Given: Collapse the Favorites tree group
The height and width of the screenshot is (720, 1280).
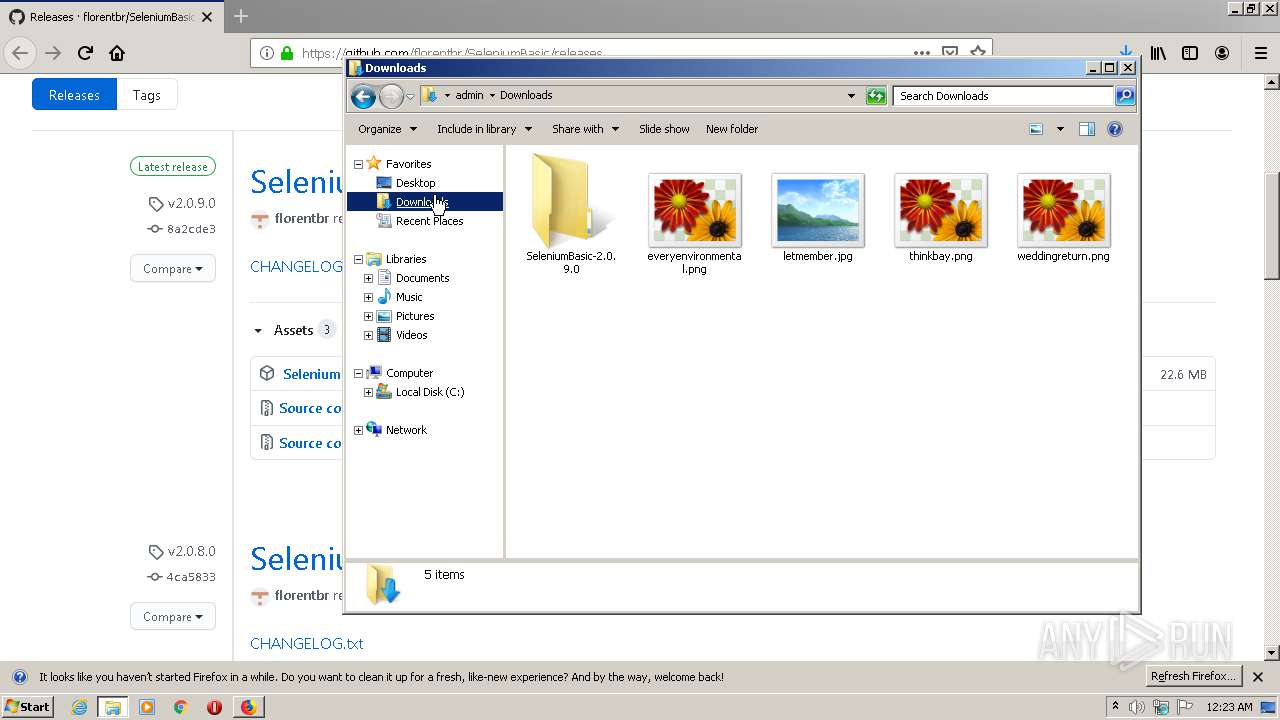Looking at the screenshot, I should [358, 164].
